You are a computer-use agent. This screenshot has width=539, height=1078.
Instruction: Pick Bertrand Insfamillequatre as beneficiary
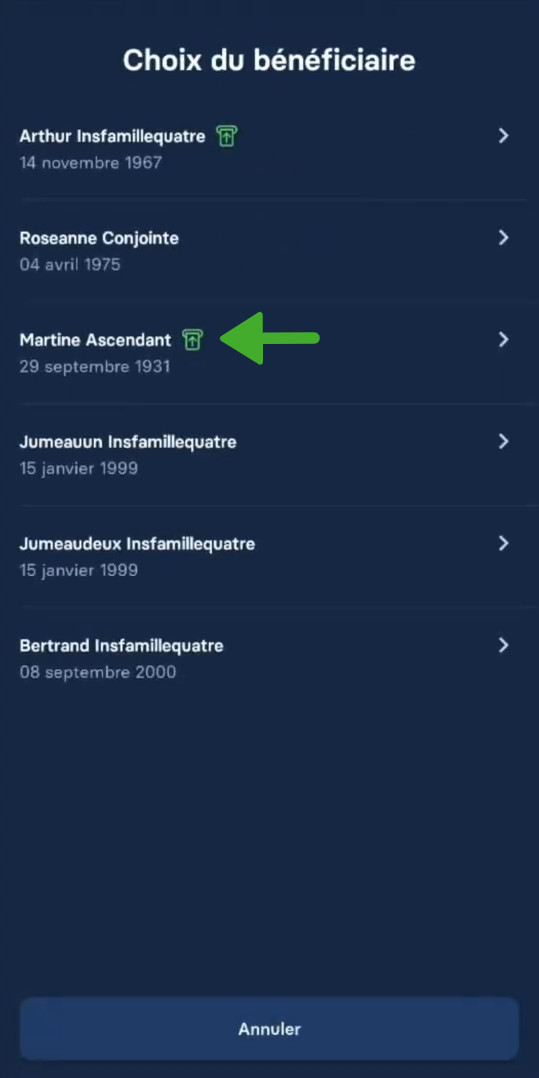click(x=270, y=658)
